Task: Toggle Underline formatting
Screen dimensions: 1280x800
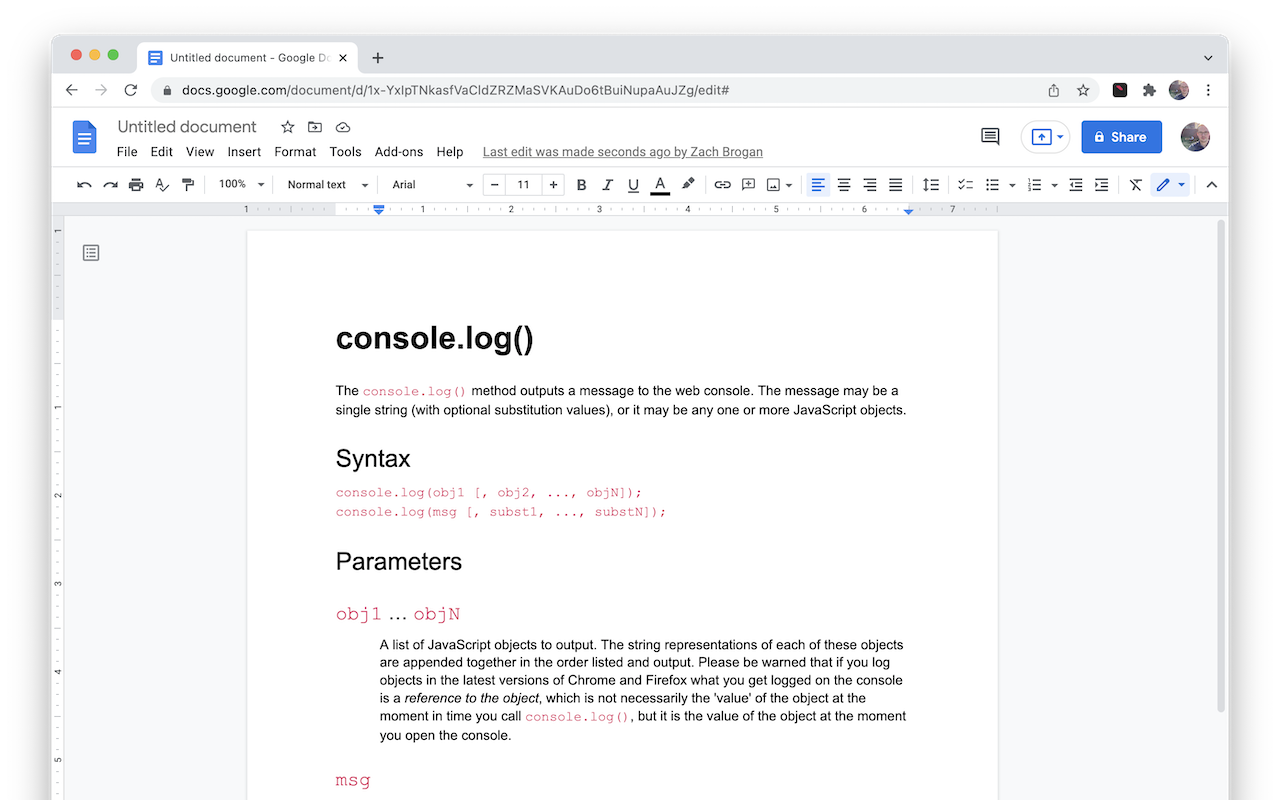Action: tap(633, 185)
